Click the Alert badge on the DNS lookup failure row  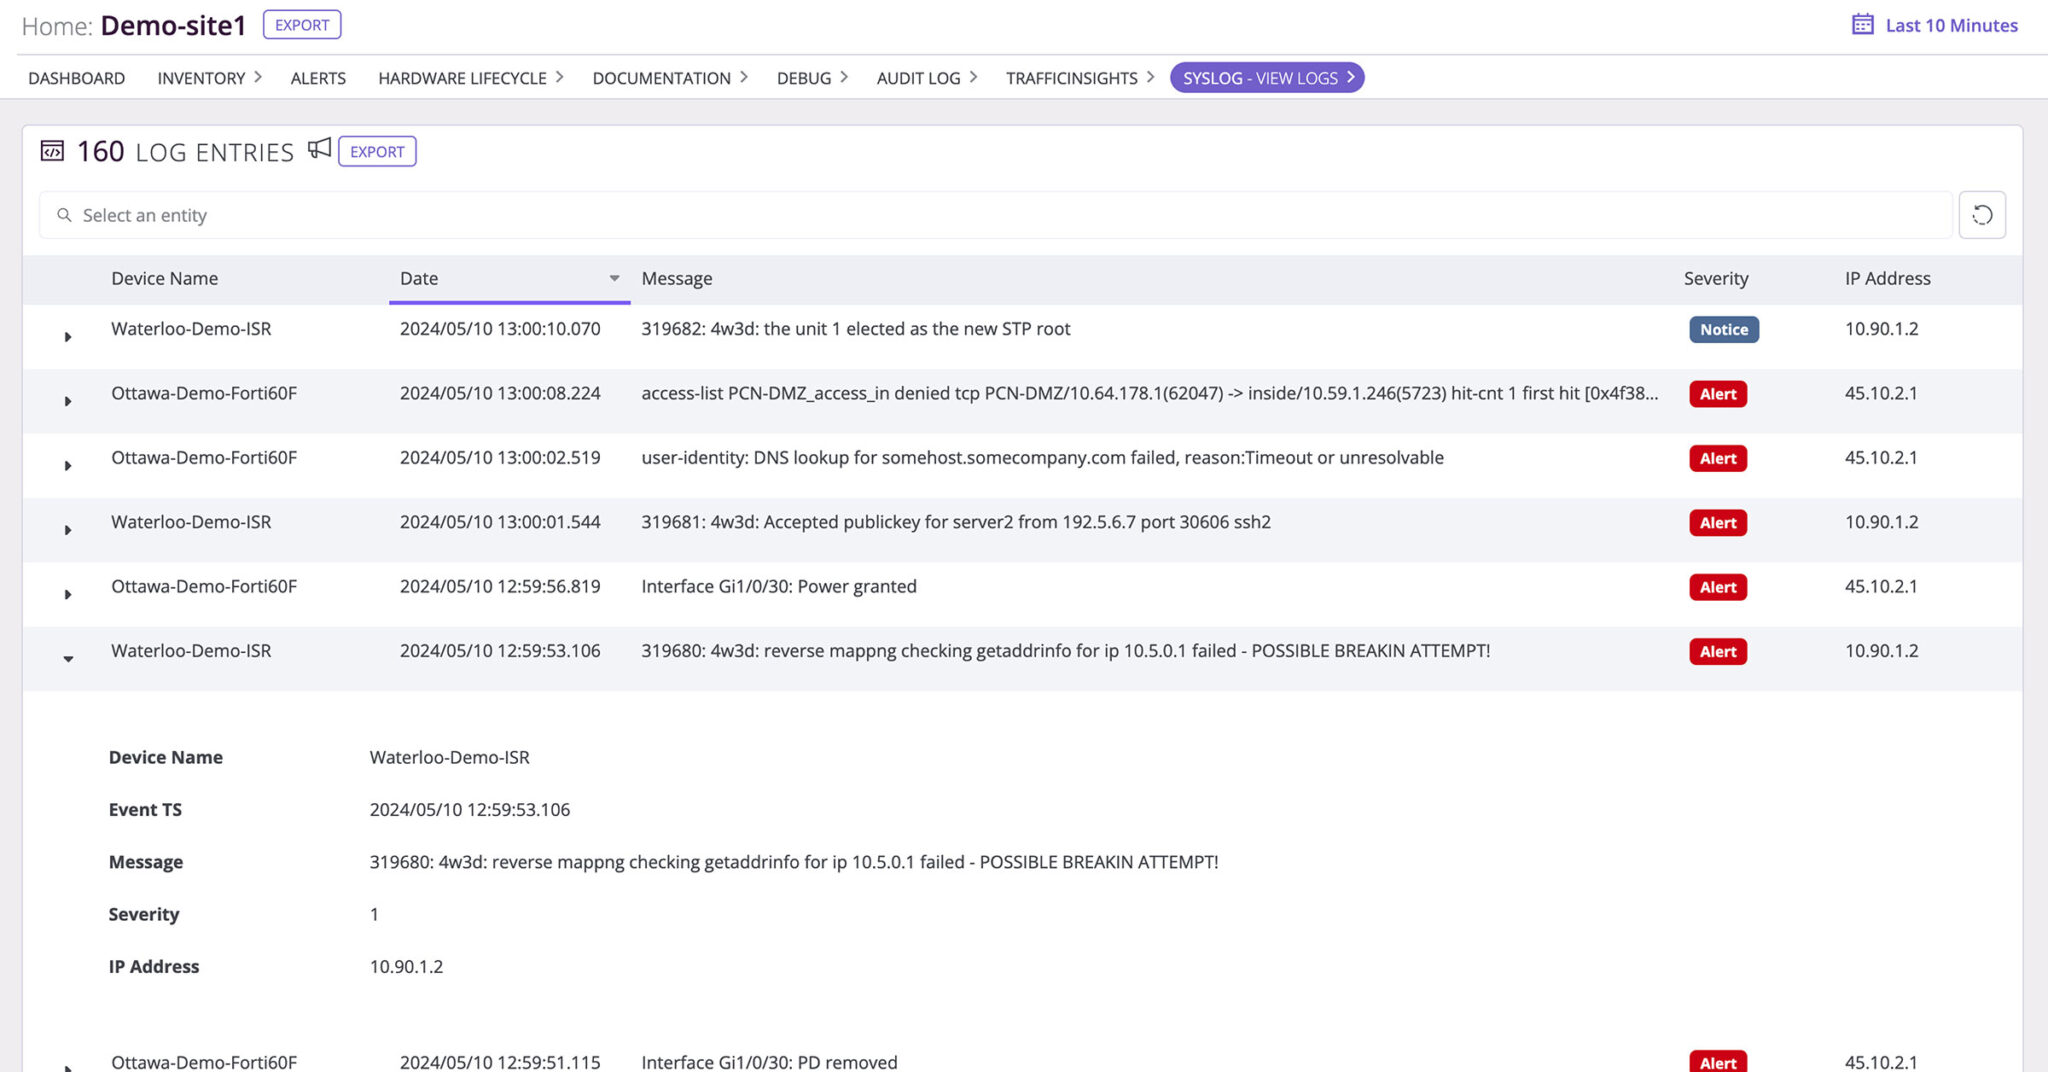(1717, 458)
